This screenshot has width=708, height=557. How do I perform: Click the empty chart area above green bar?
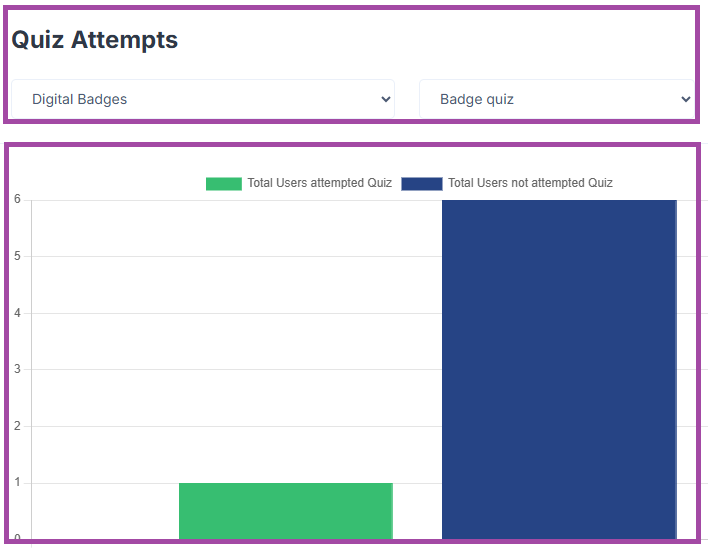tap(285, 340)
